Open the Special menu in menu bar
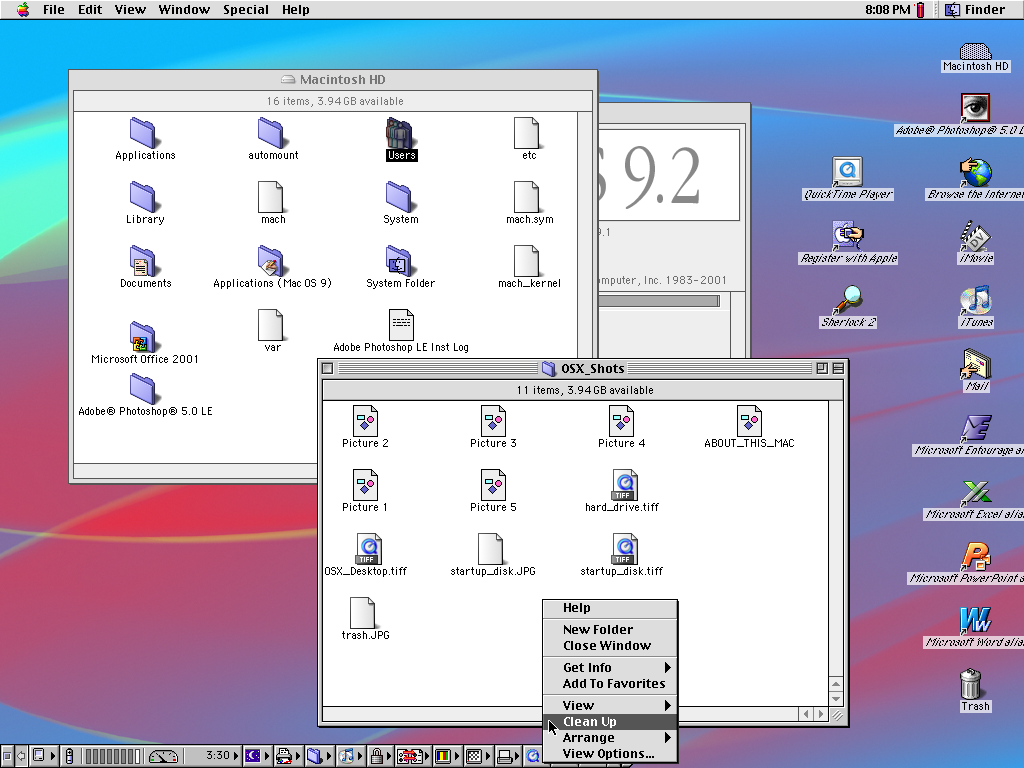 click(x=245, y=10)
